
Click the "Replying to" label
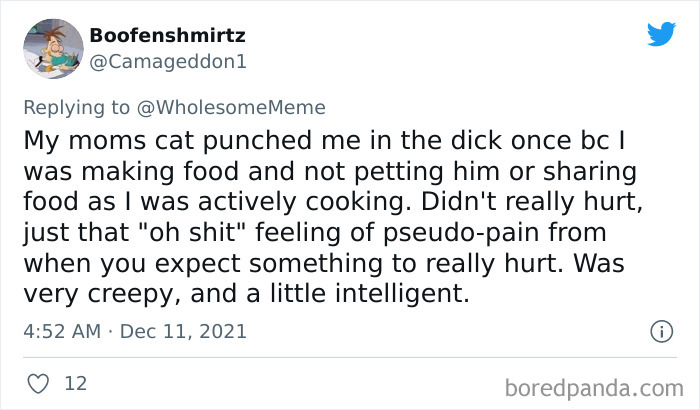tap(88, 107)
